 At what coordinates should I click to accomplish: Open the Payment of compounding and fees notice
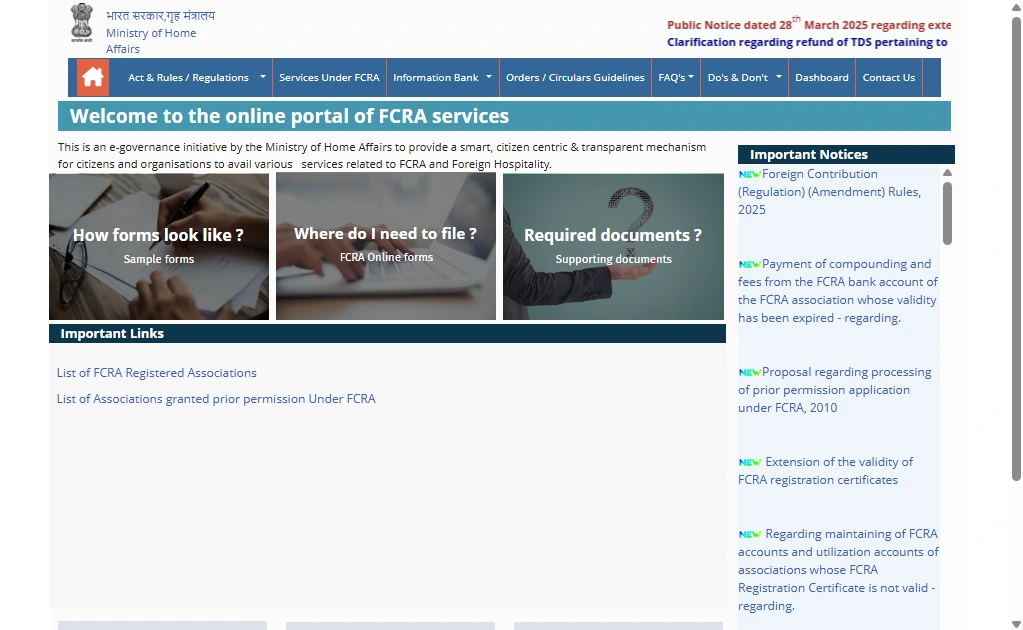[838, 291]
